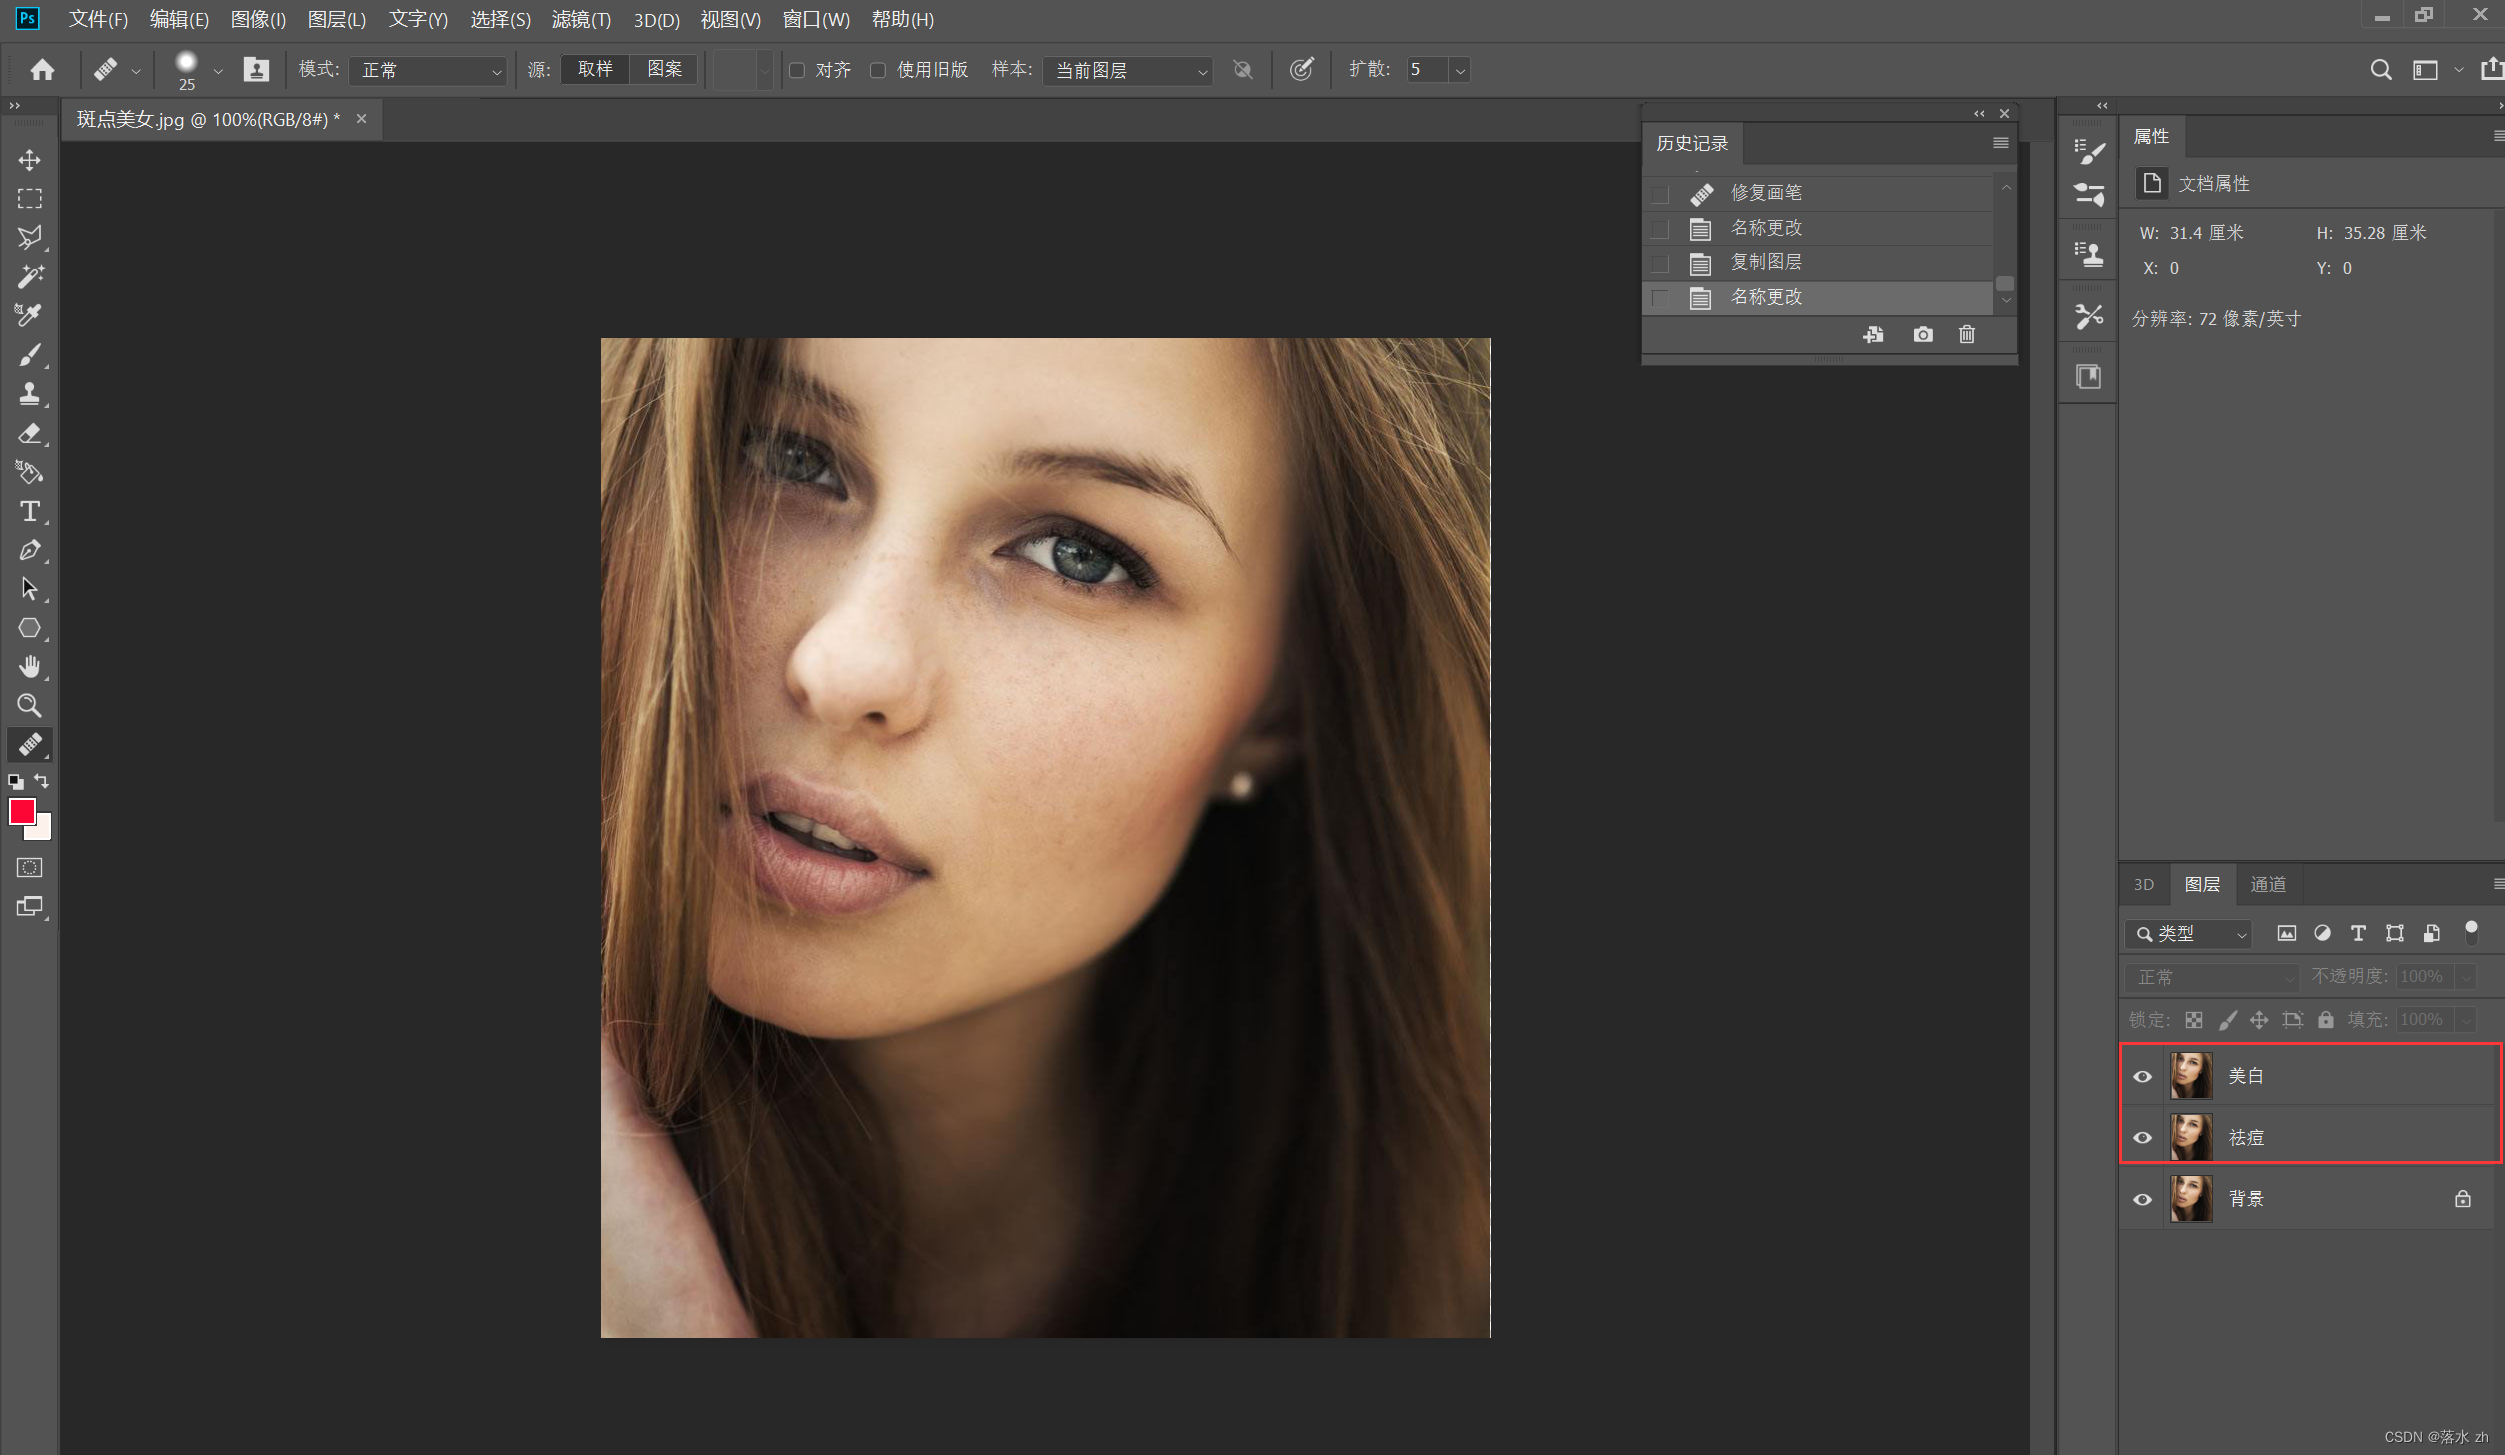Click the 图案 source button
The width and height of the screenshot is (2505, 1455).
pyautogui.click(x=664, y=69)
